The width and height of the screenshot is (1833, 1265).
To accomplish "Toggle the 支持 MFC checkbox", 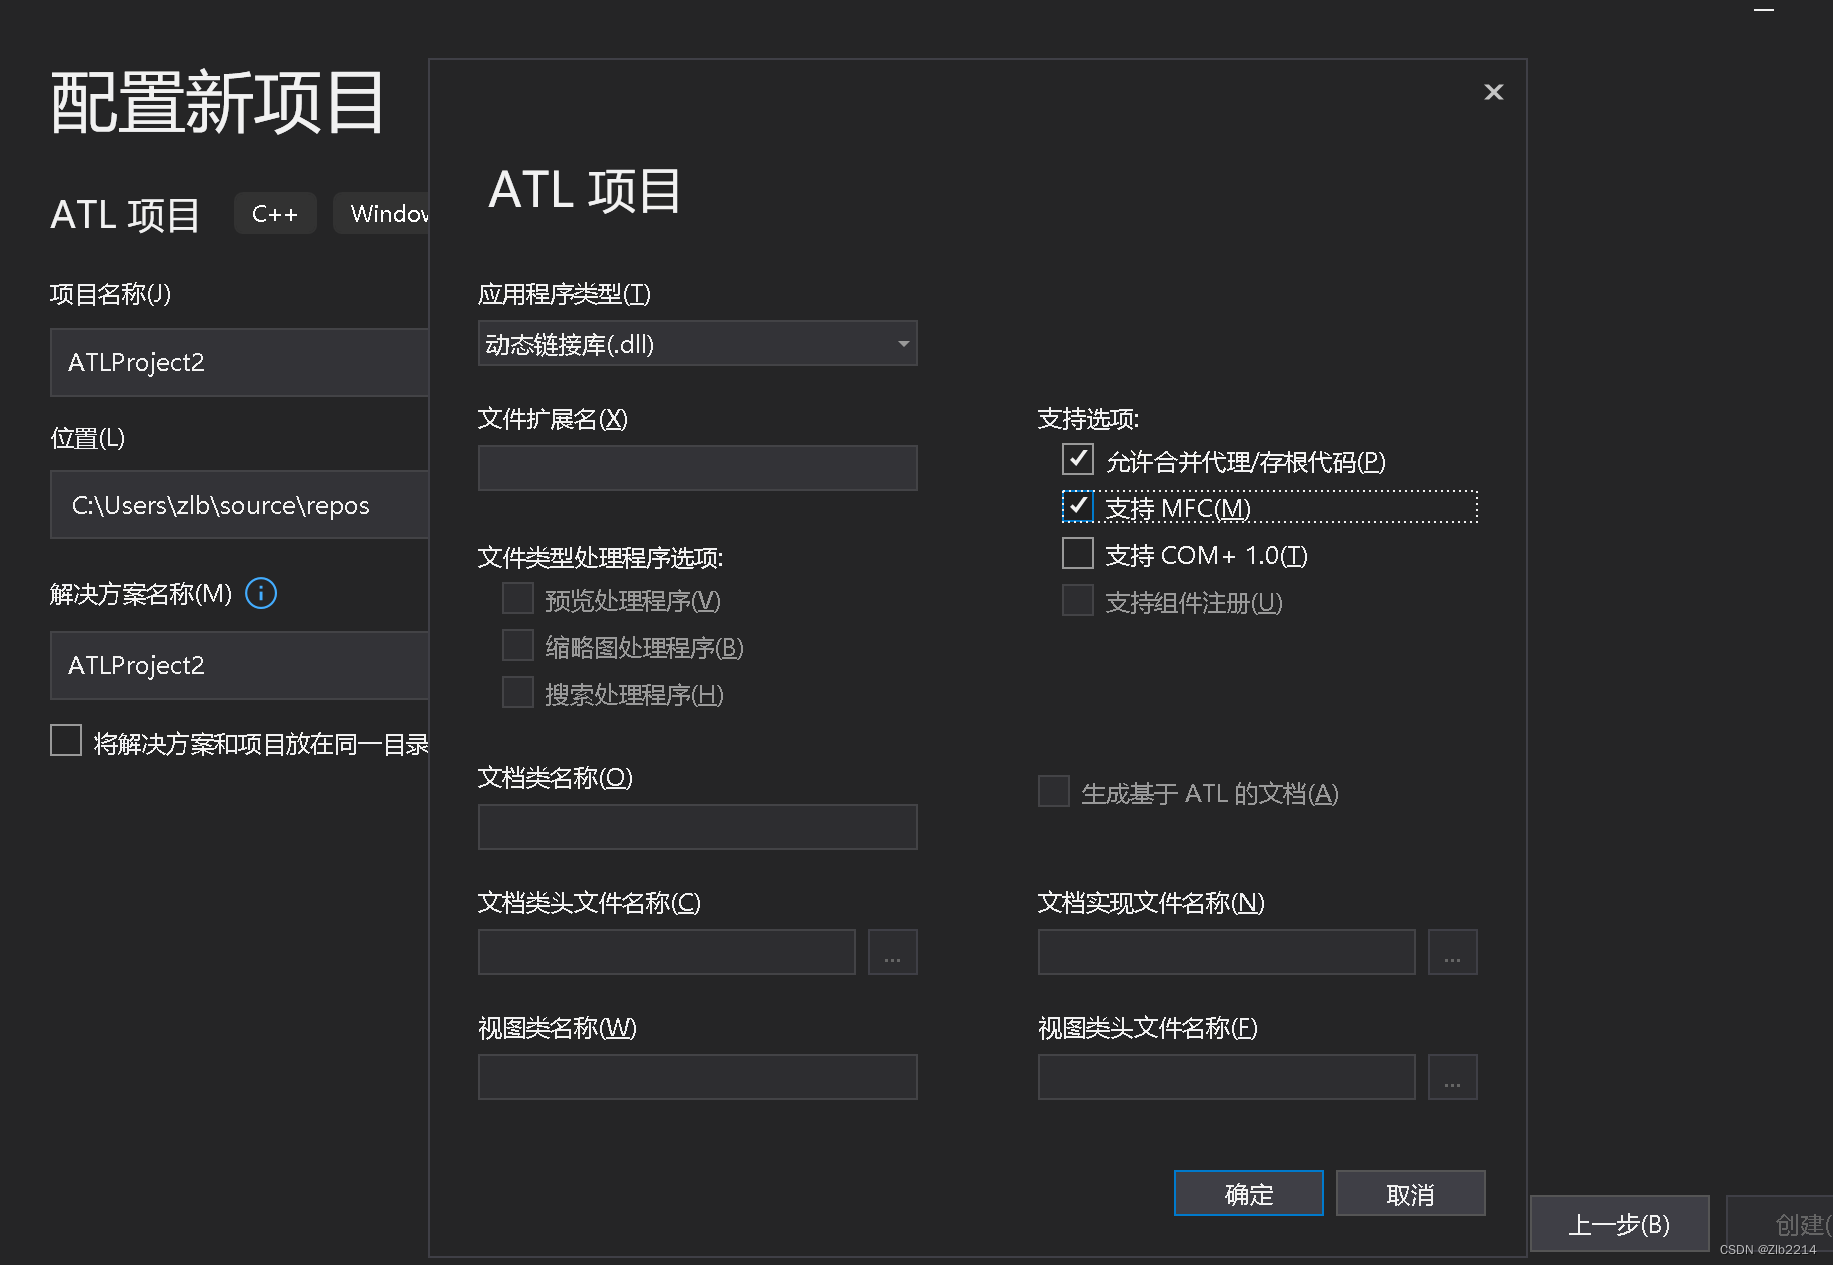I will [x=1077, y=507].
